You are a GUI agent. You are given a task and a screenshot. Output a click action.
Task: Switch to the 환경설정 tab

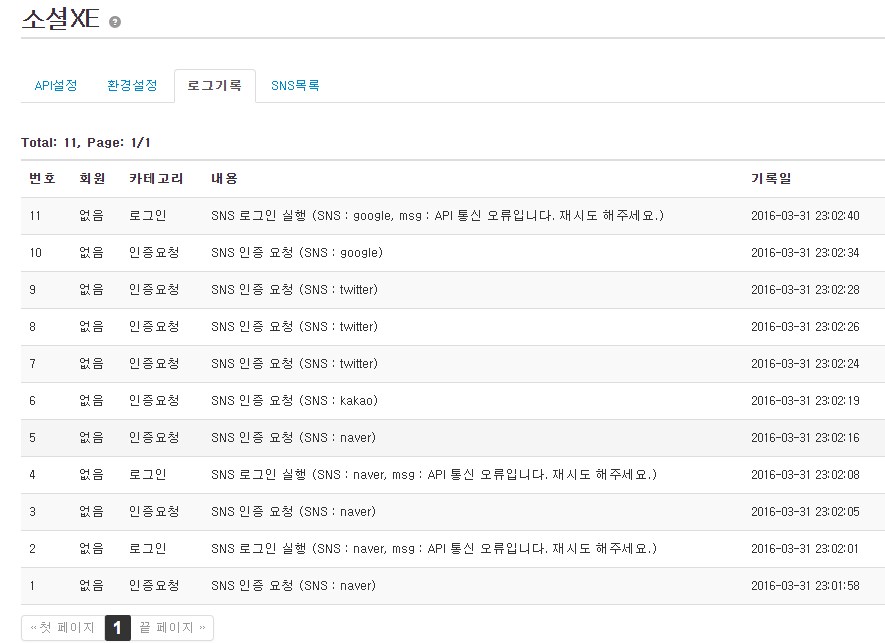click(x=132, y=86)
